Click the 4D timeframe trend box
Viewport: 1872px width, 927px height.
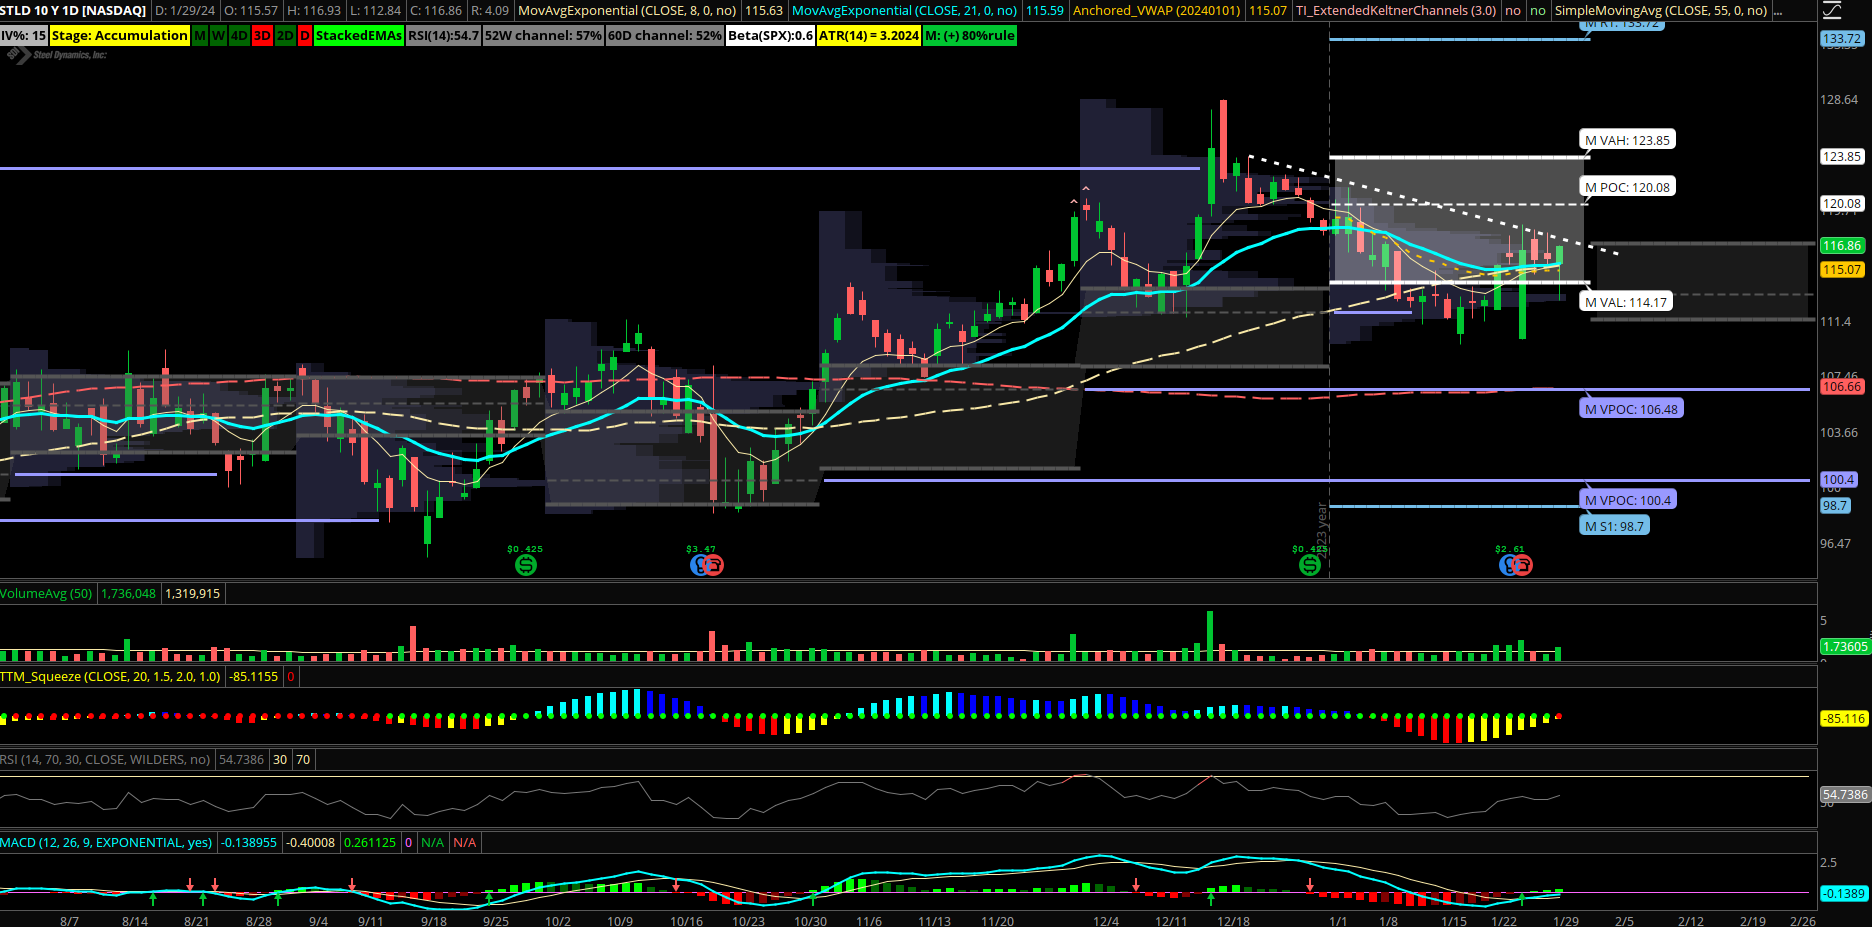tap(239, 35)
